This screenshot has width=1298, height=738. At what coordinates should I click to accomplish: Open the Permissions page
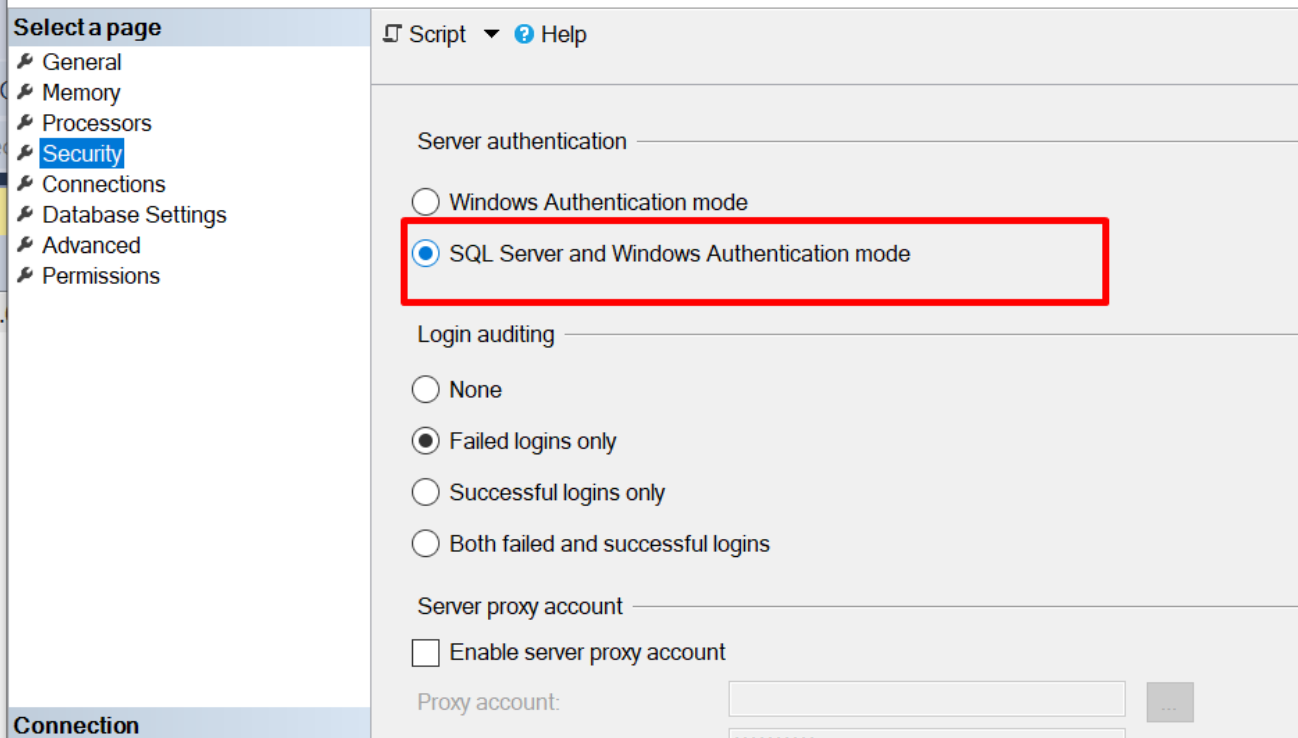[100, 276]
